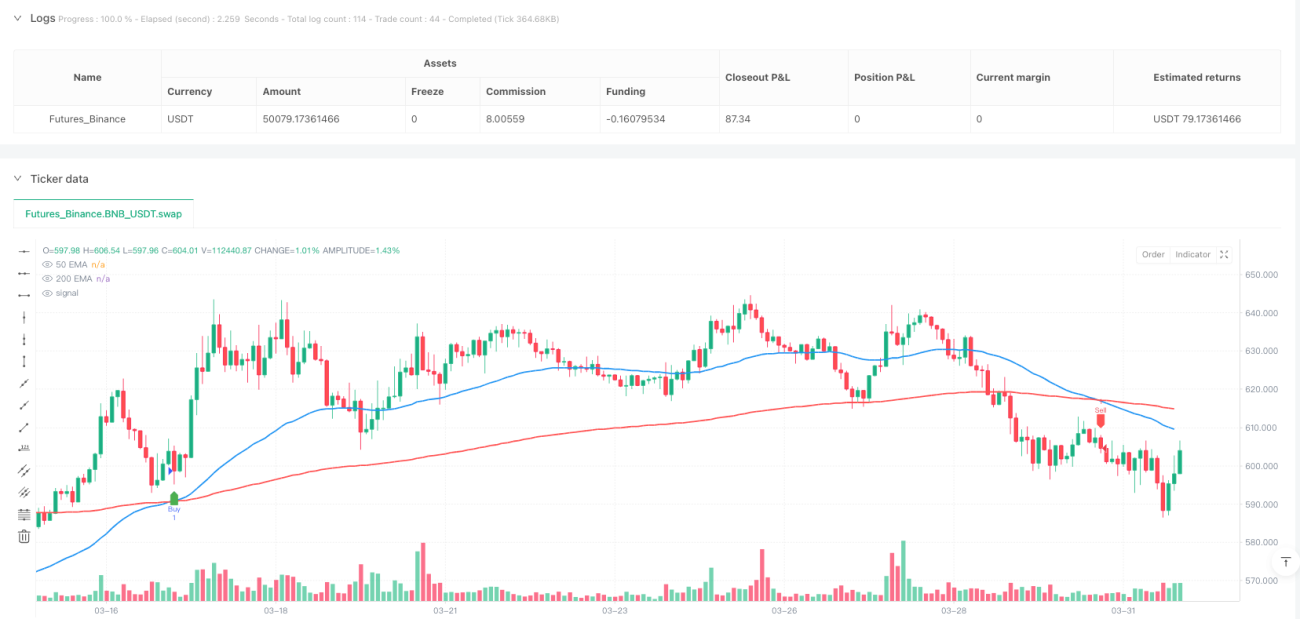Click the Futures_Binance name cell in the table

[87, 119]
